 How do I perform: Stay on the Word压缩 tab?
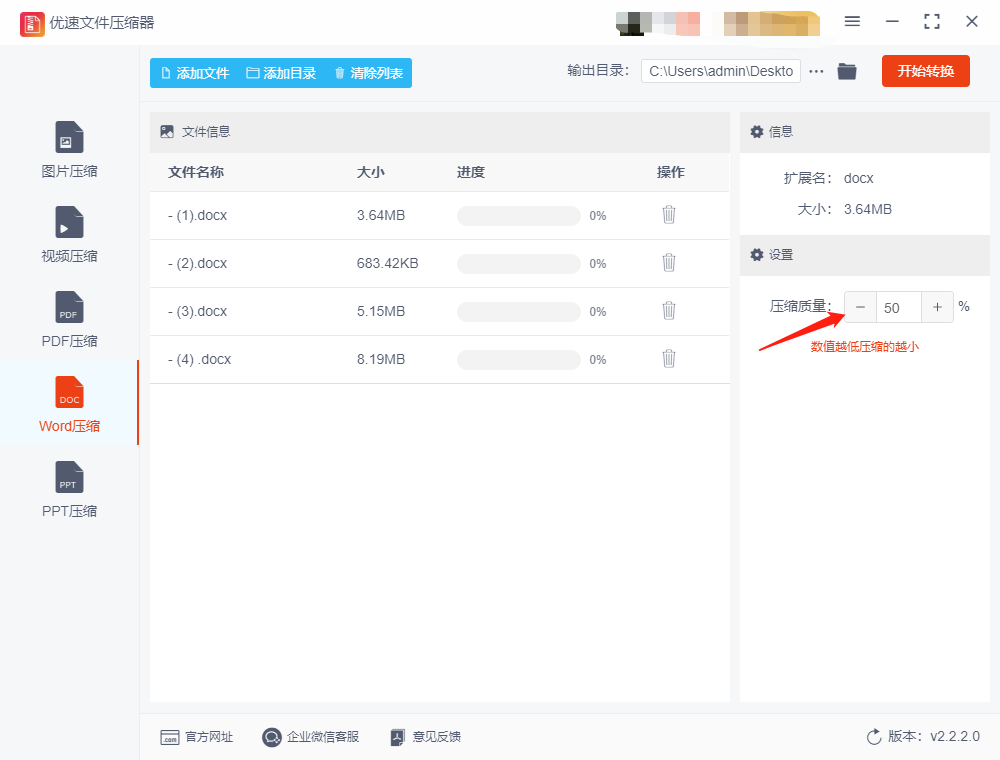[69, 404]
